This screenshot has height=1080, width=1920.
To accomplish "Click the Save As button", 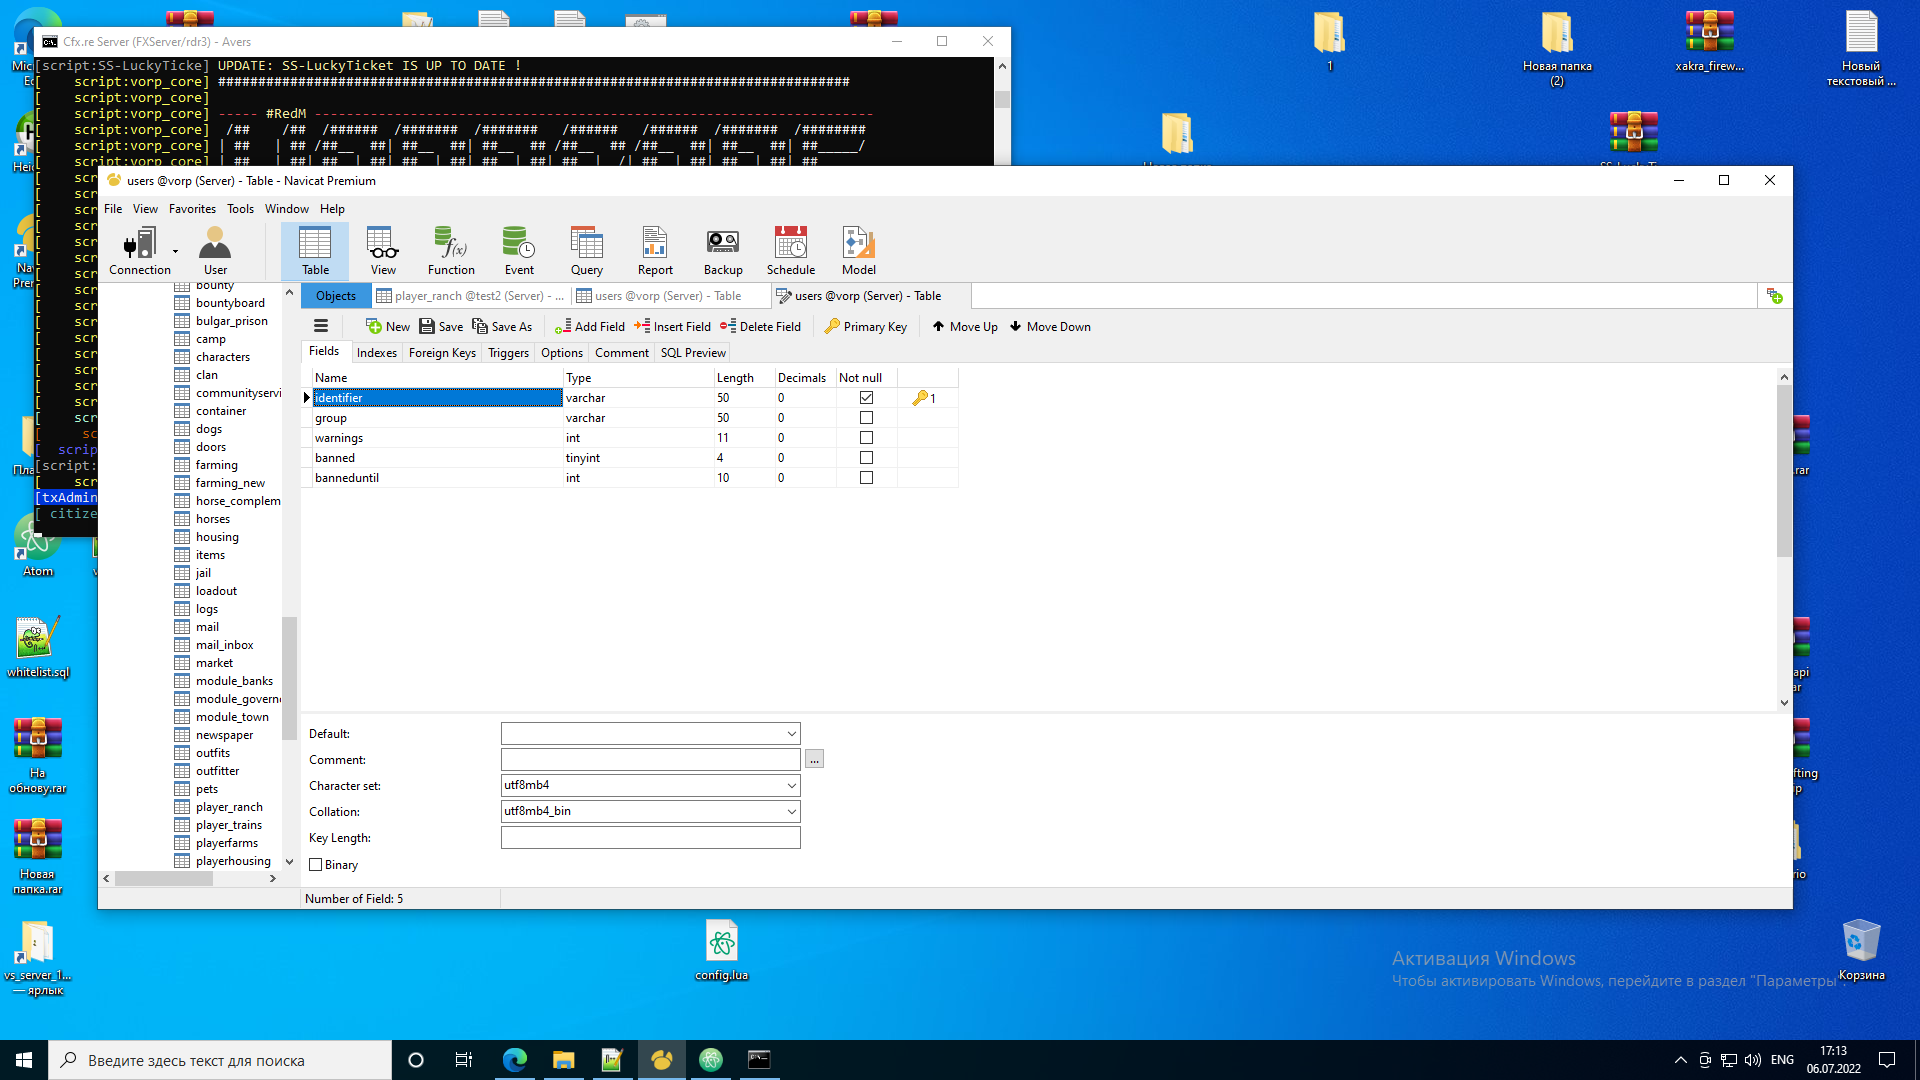I will point(503,326).
